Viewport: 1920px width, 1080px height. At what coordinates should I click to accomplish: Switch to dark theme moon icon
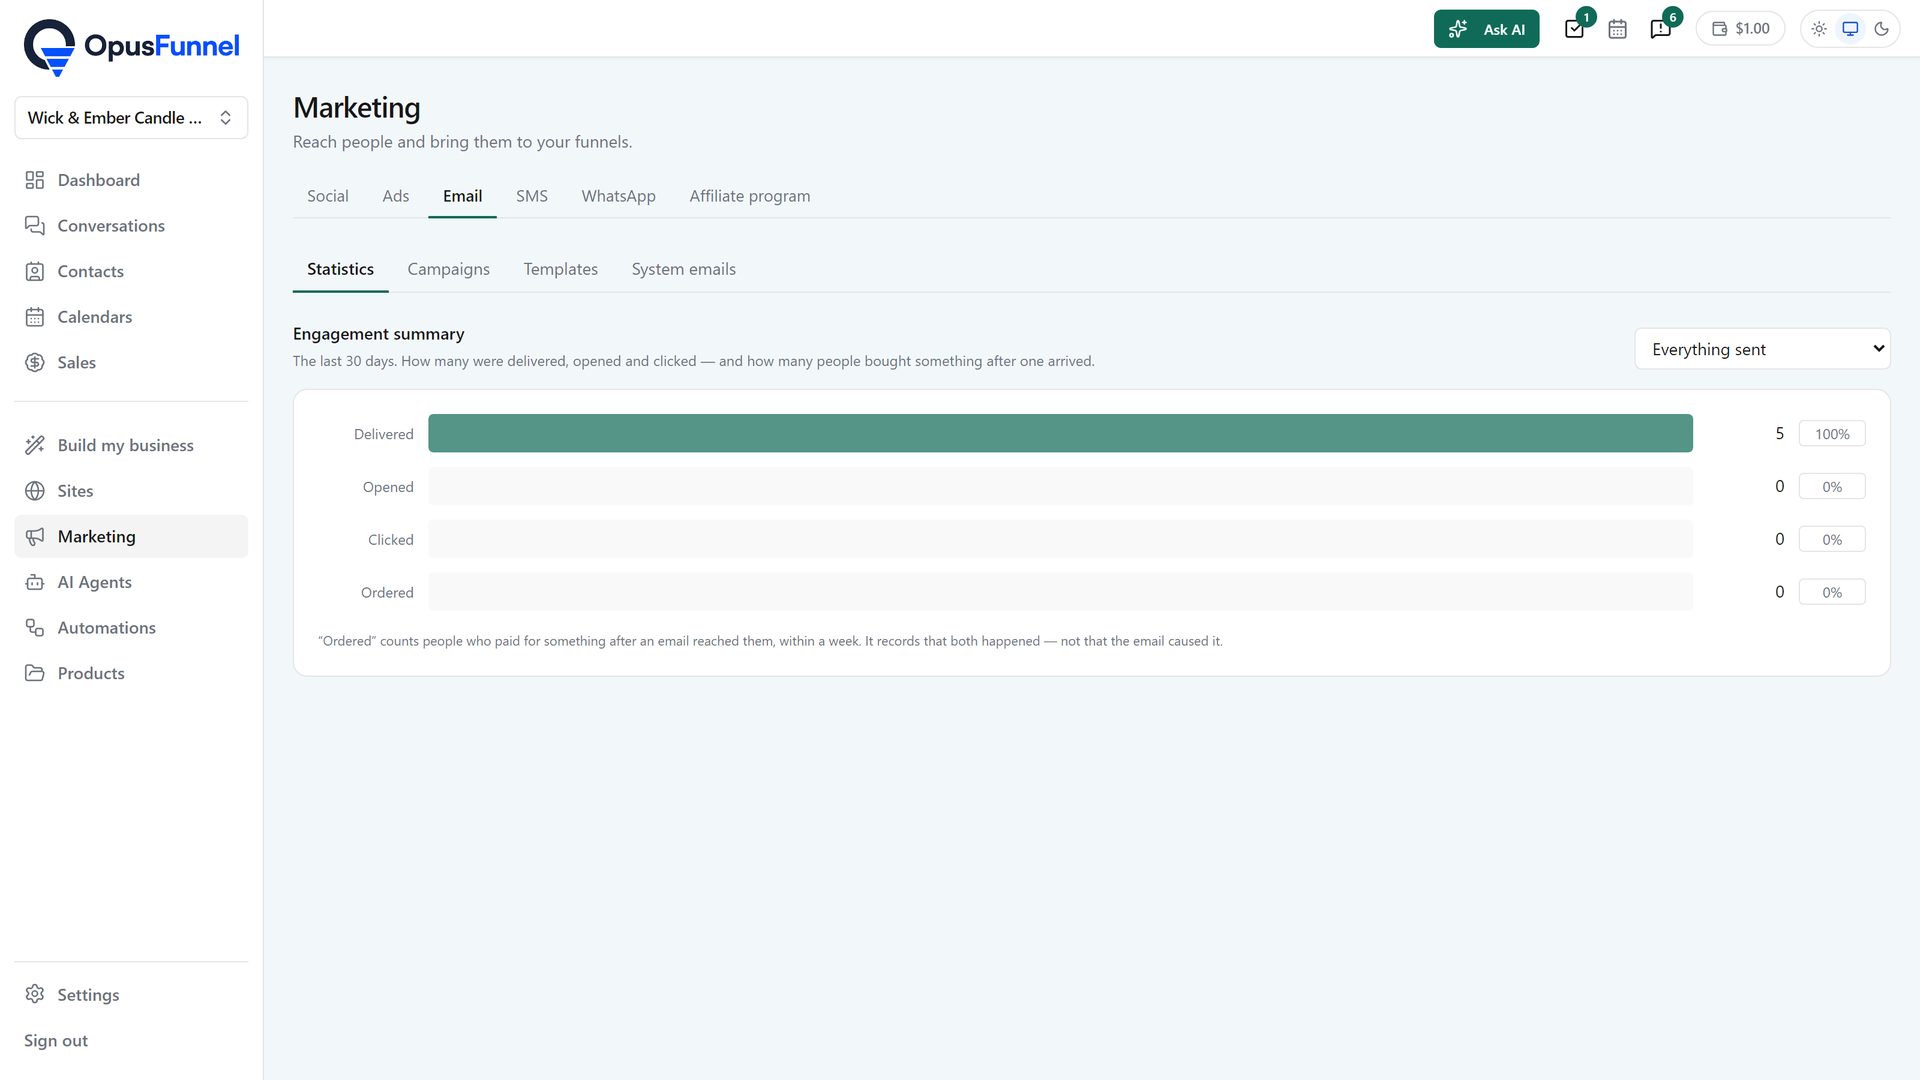(x=1881, y=29)
